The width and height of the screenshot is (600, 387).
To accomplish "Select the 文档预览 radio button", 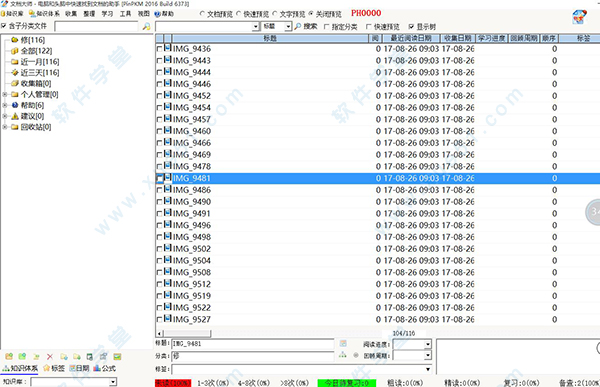I will (x=202, y=13).
